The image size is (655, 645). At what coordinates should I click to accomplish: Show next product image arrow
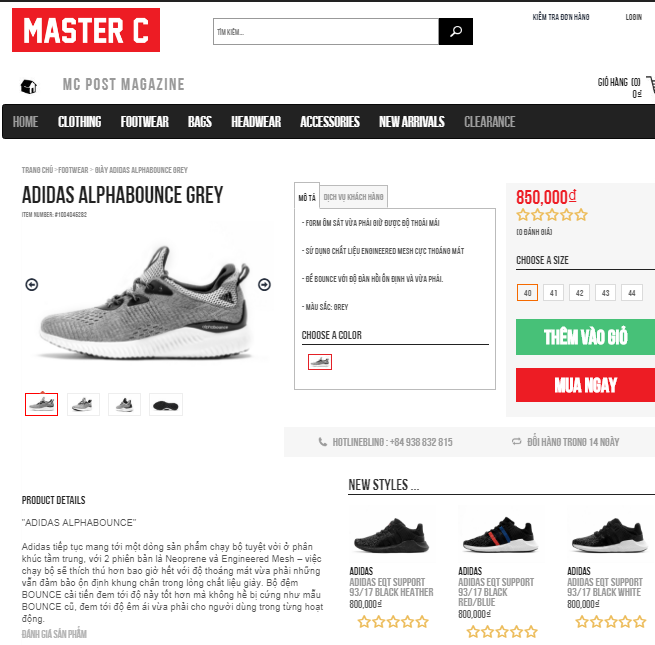[x=264, y=284]
